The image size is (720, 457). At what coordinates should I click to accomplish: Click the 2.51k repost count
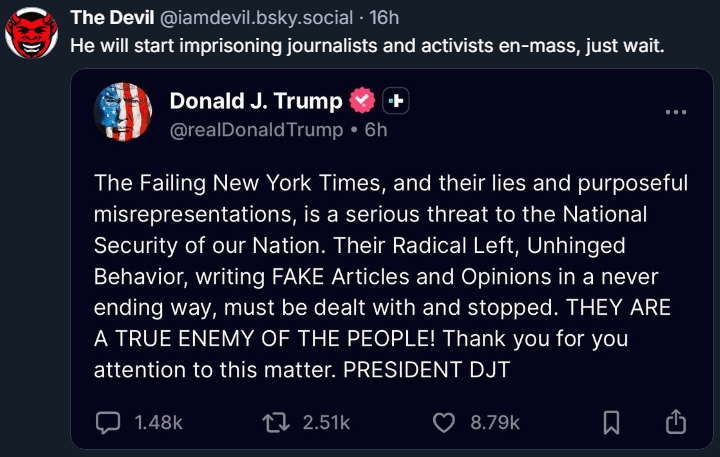point(326,423)
